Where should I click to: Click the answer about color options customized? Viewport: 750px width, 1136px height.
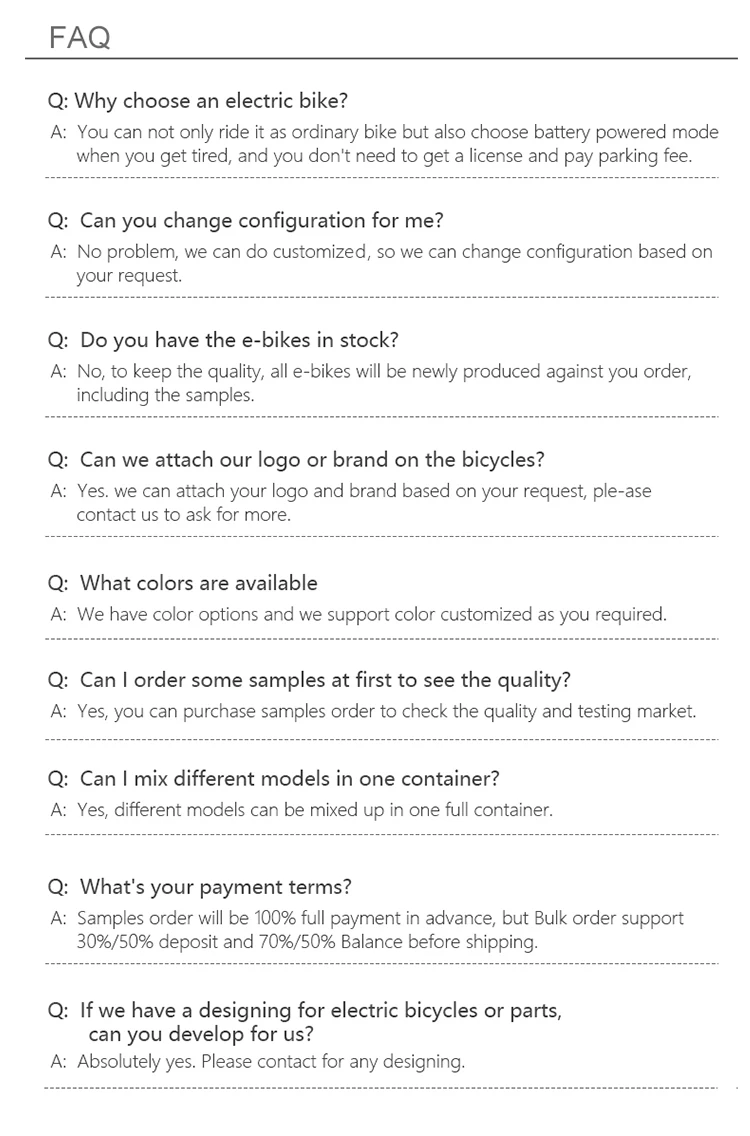371,614
